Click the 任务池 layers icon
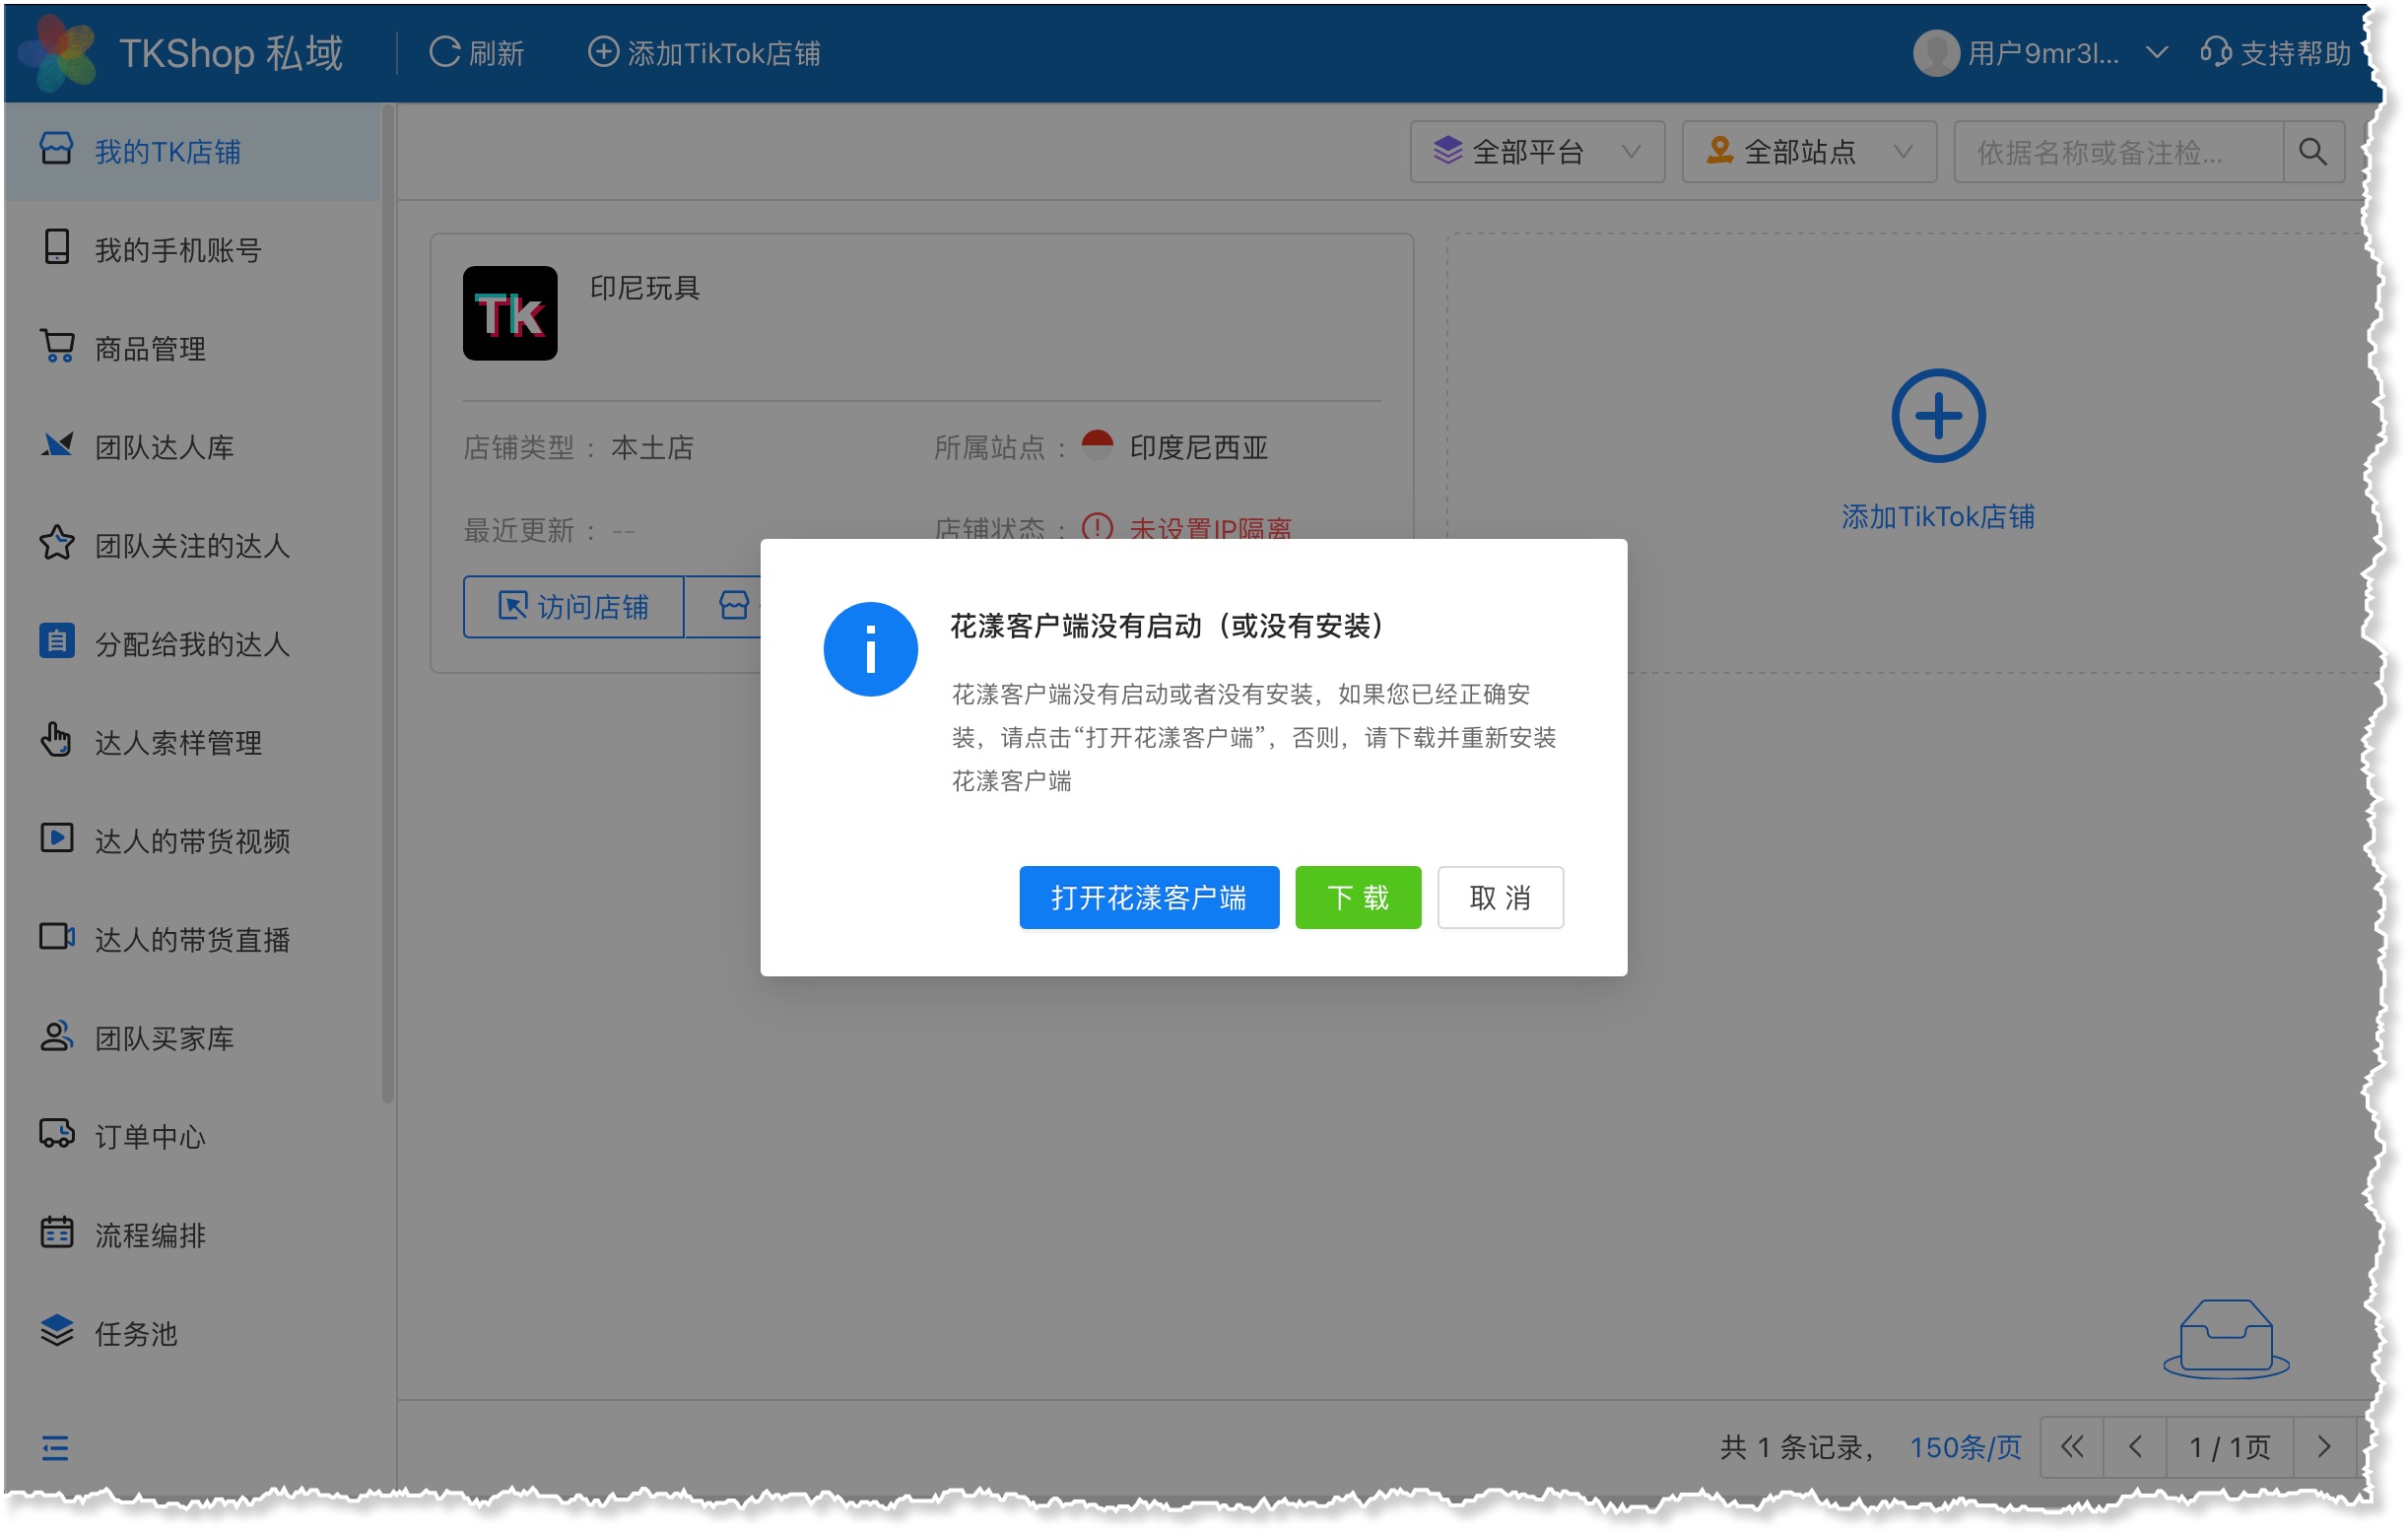 [x=57, y=1331]
